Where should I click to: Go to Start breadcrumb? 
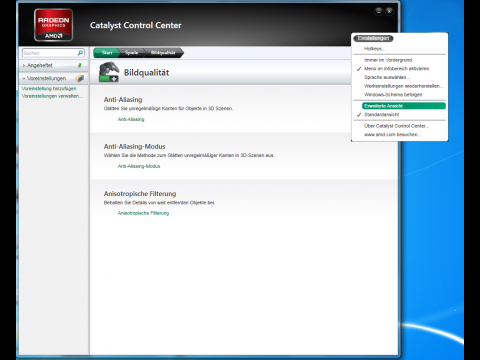[x=107, y=53]
